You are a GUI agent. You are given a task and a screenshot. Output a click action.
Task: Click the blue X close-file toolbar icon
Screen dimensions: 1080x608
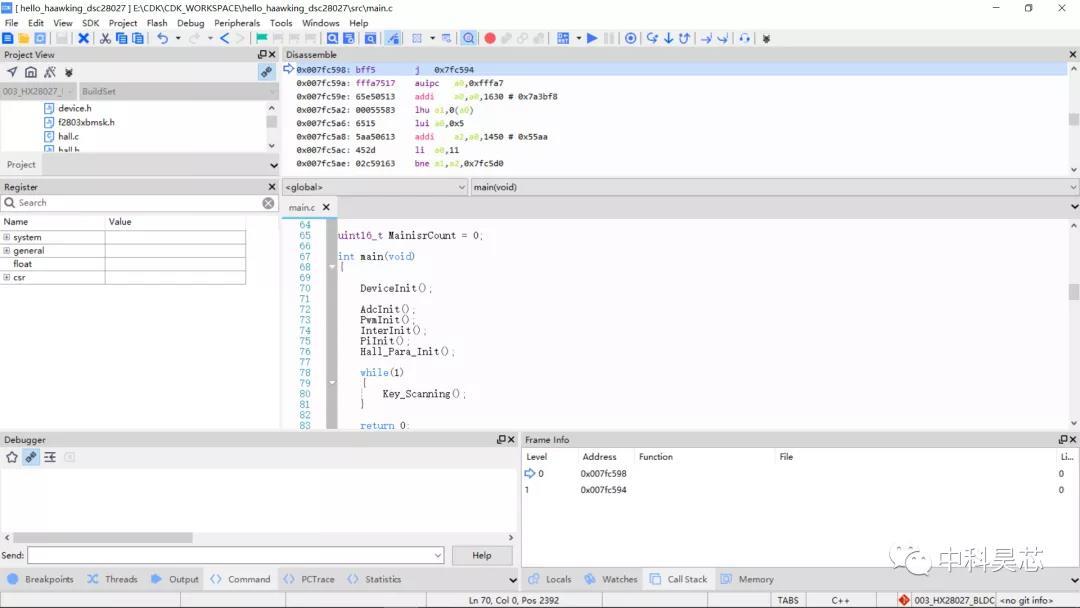(83, 39)
